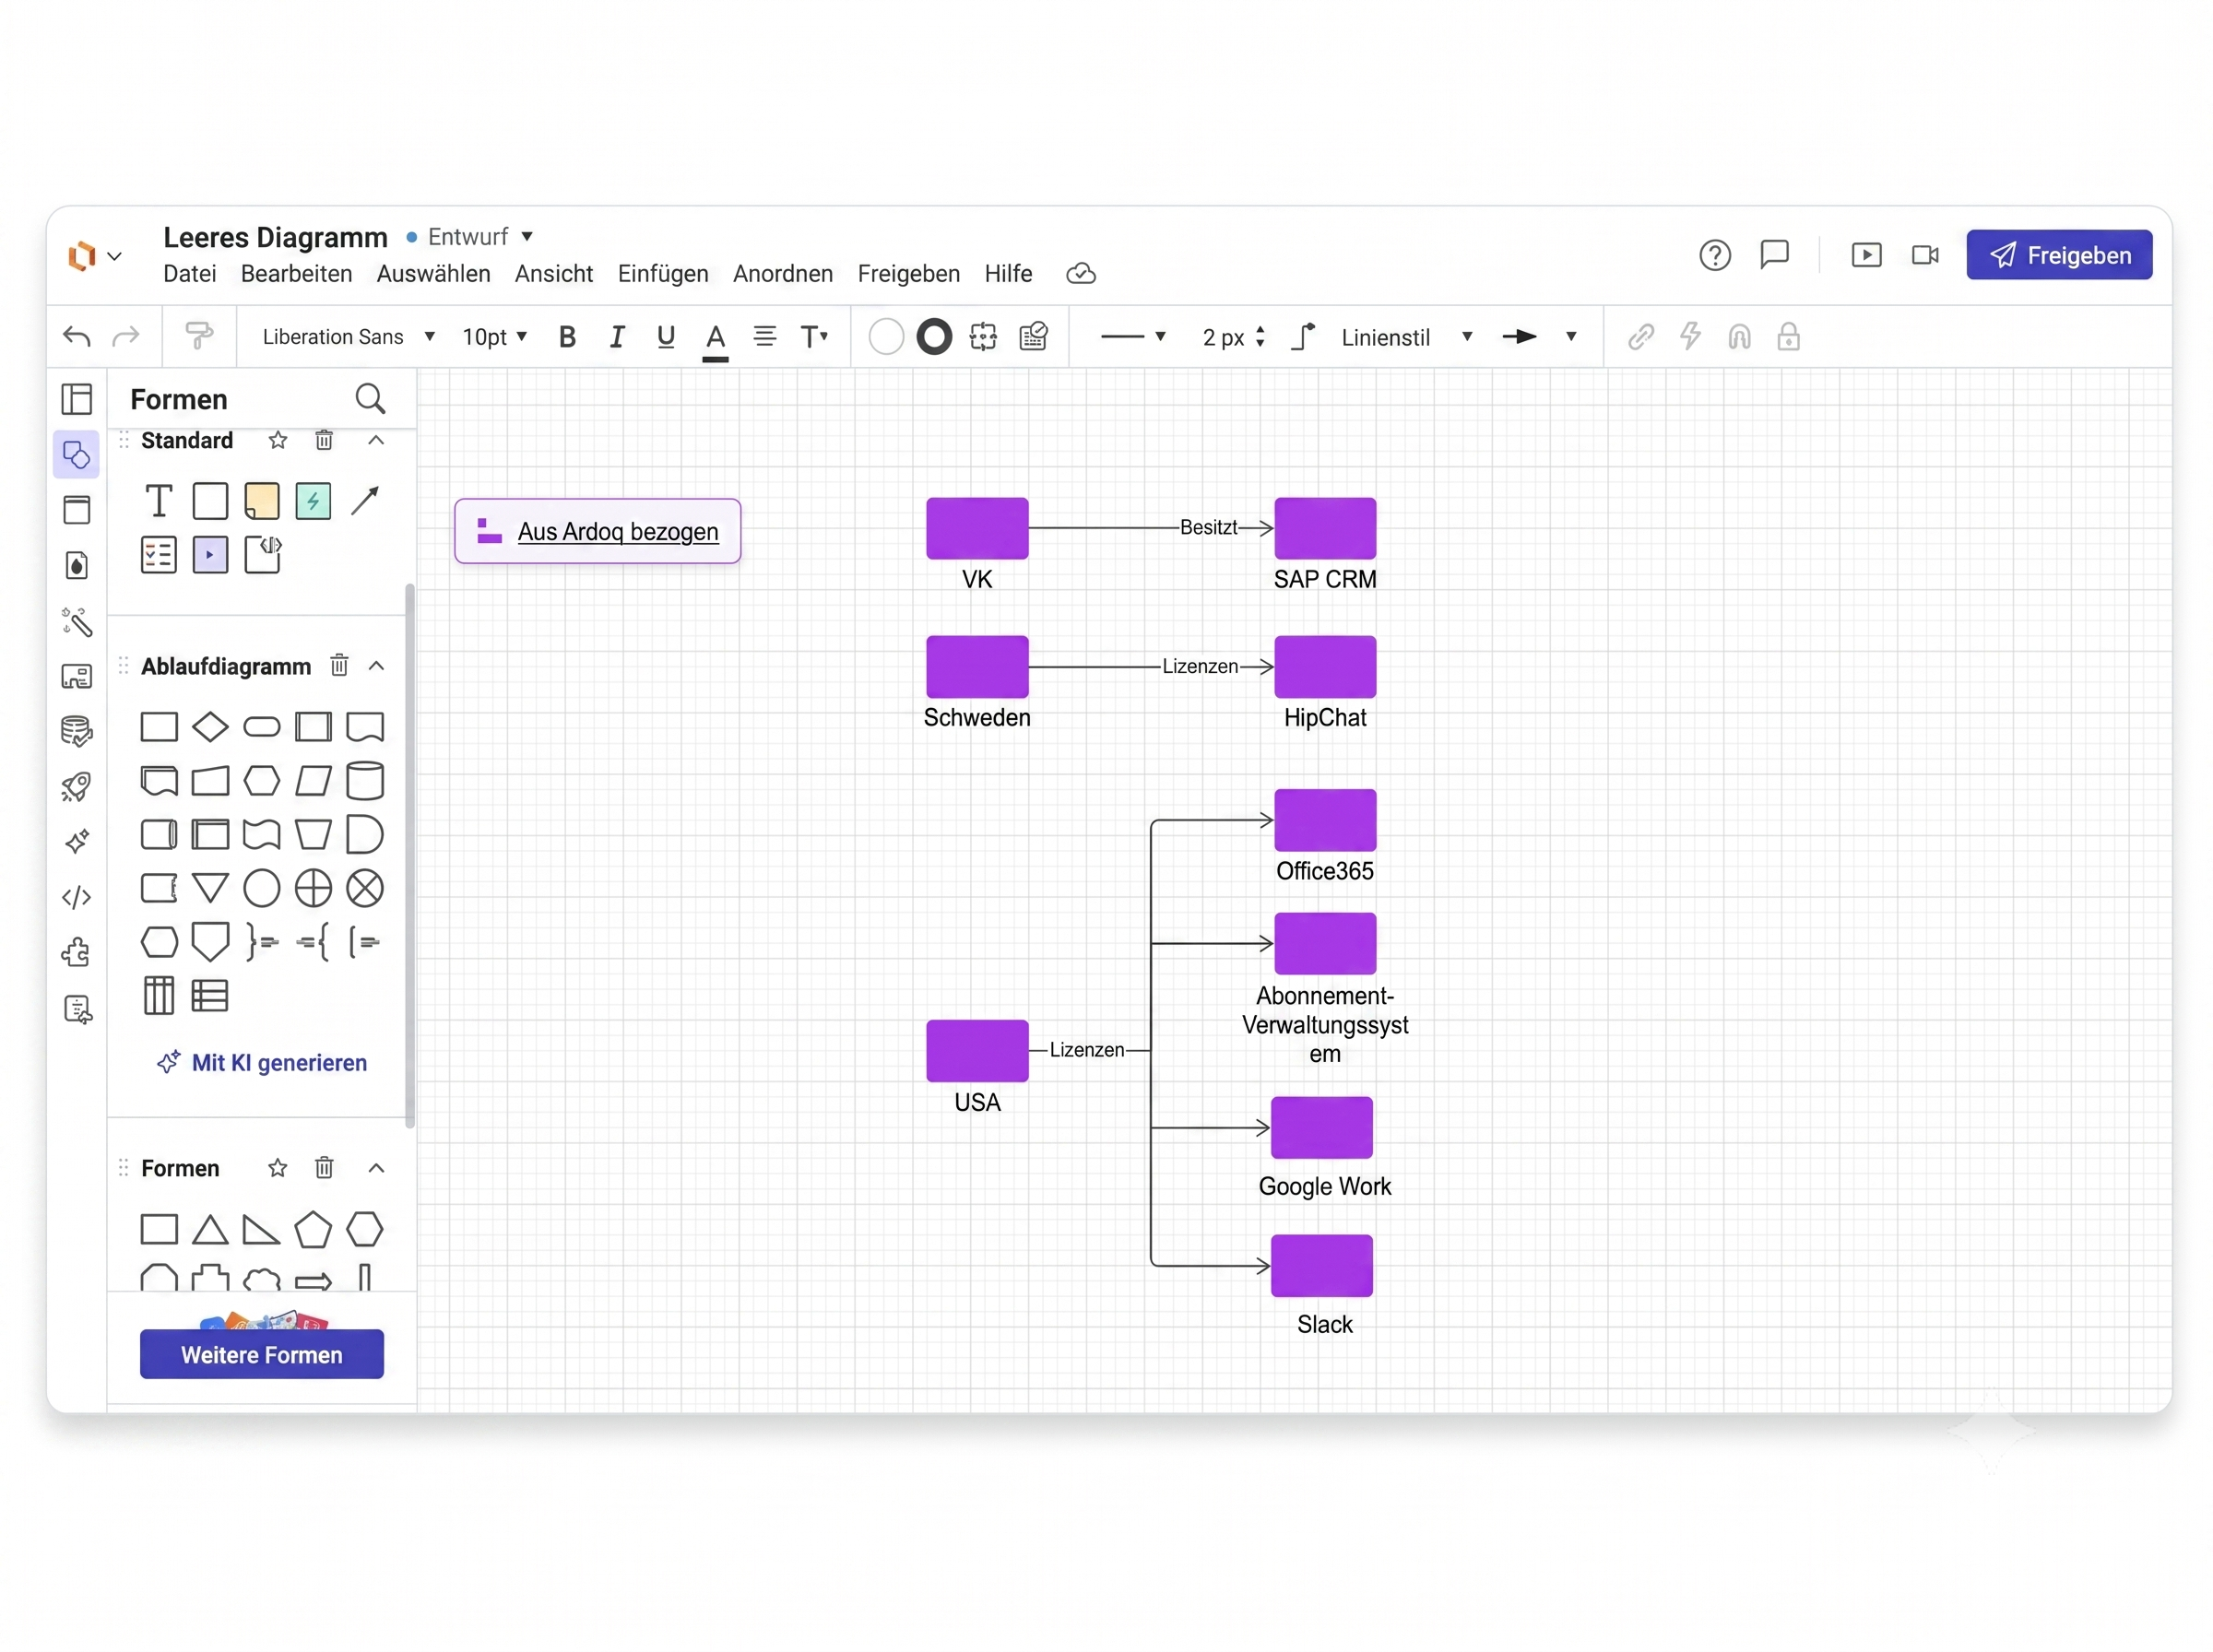Open the shapes panel sidebar icon

coord(76,455)
